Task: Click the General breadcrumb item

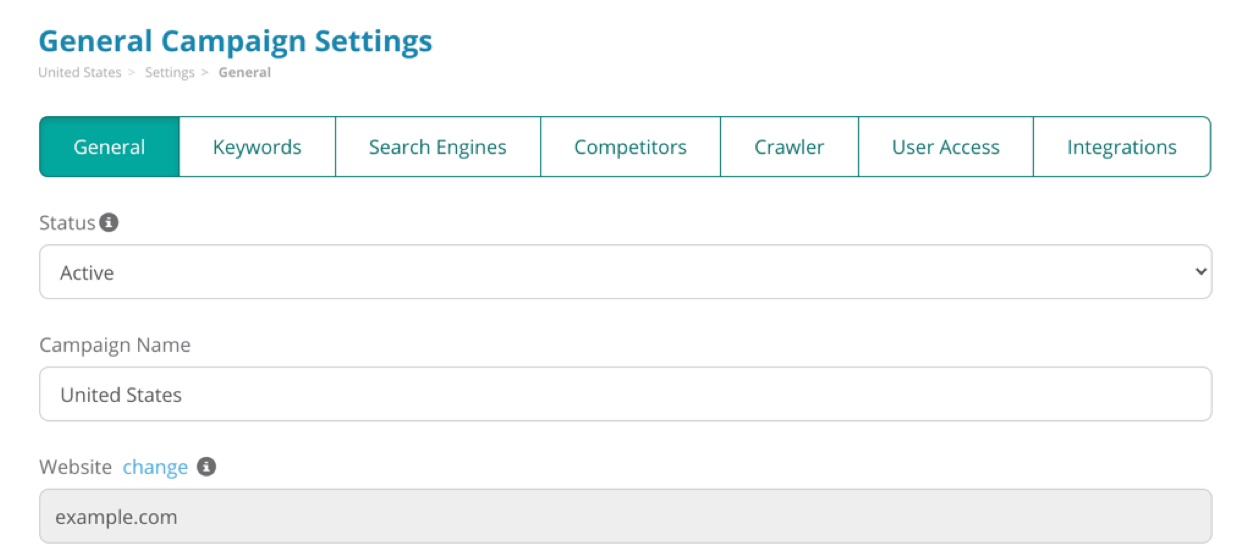Action: (245, 73)
